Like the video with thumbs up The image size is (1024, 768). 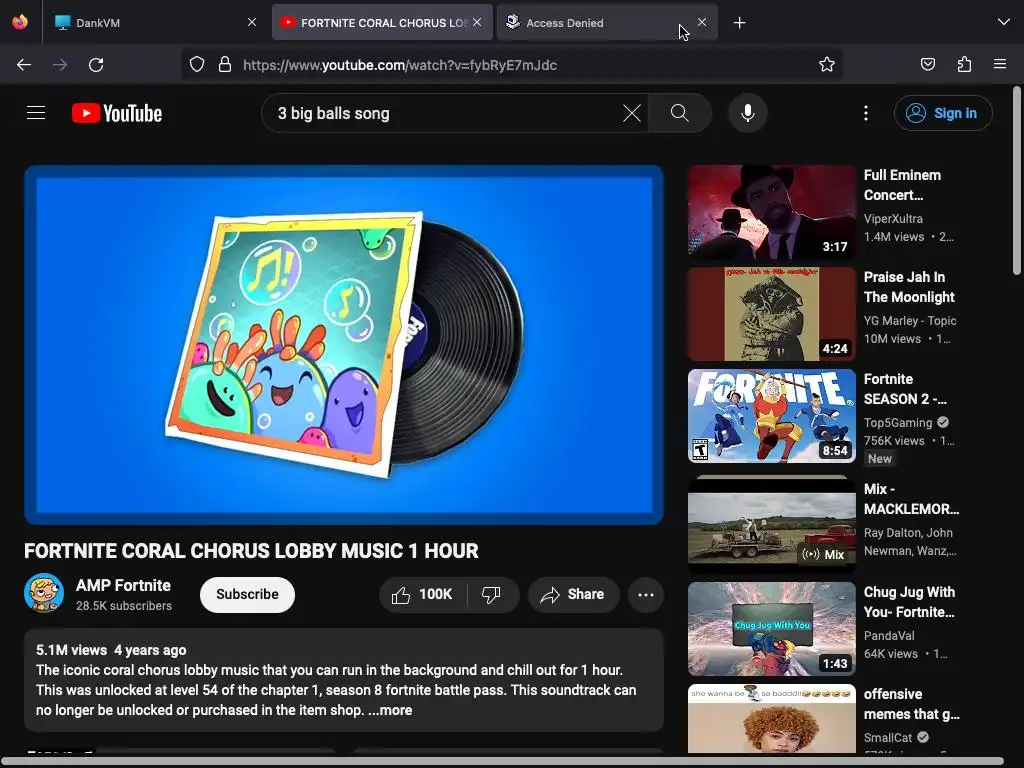[422, 594]
